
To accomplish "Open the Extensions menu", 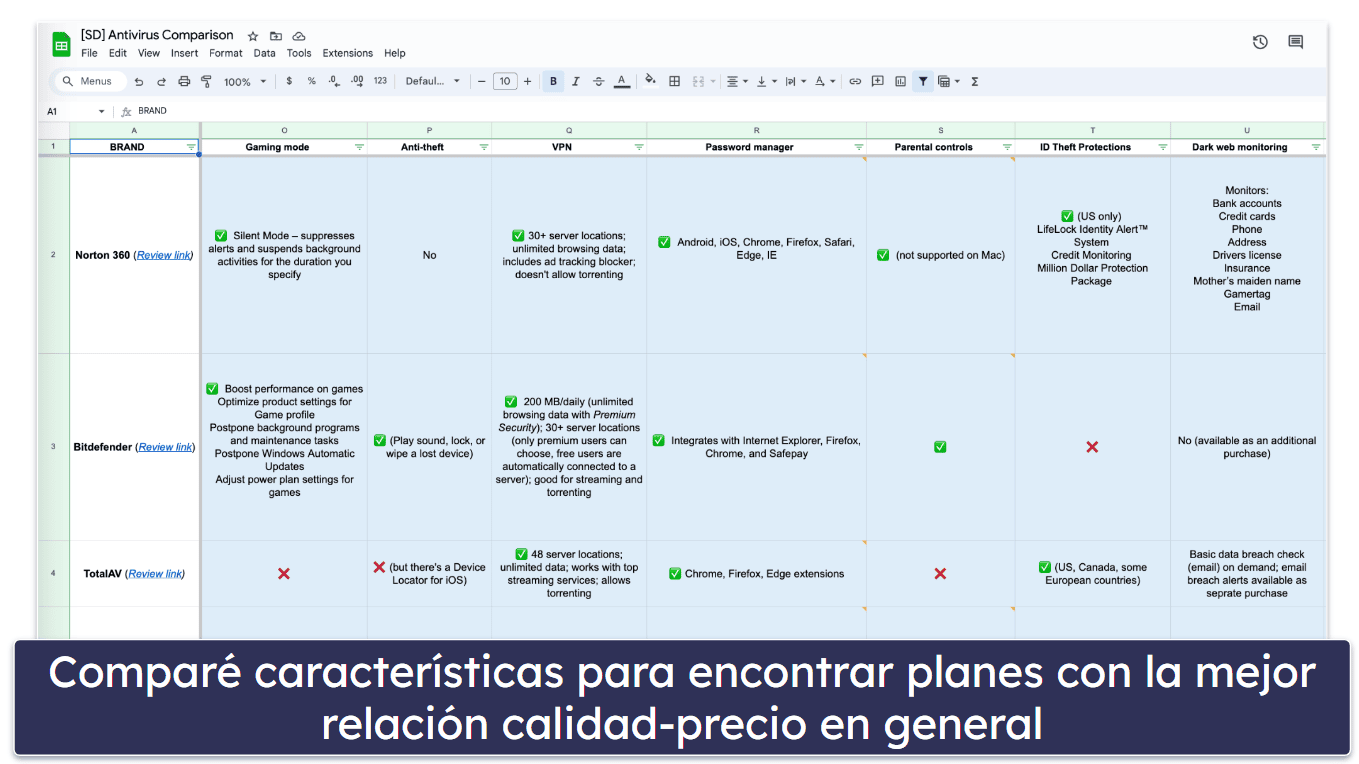I will (348, 53).
